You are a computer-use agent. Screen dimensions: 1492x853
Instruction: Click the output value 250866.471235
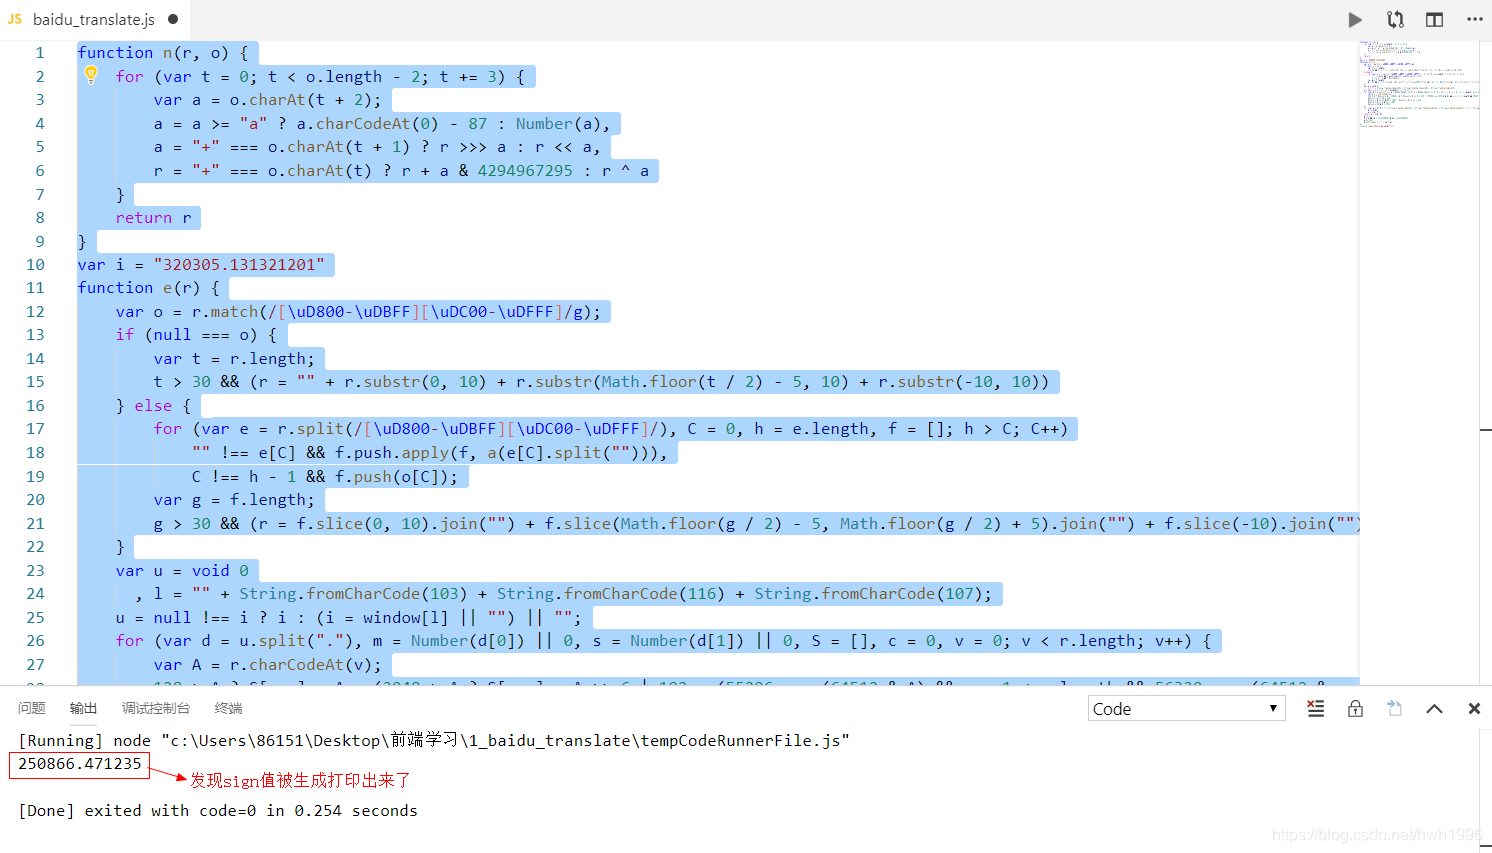[x=80, y=764]
